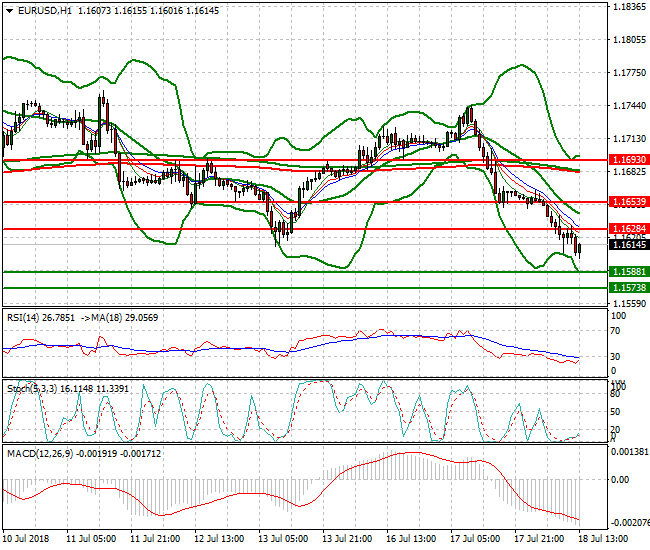Select the red 1.16539 price level tag
This screenshot has height=550, width=650.
click(629, 202)
